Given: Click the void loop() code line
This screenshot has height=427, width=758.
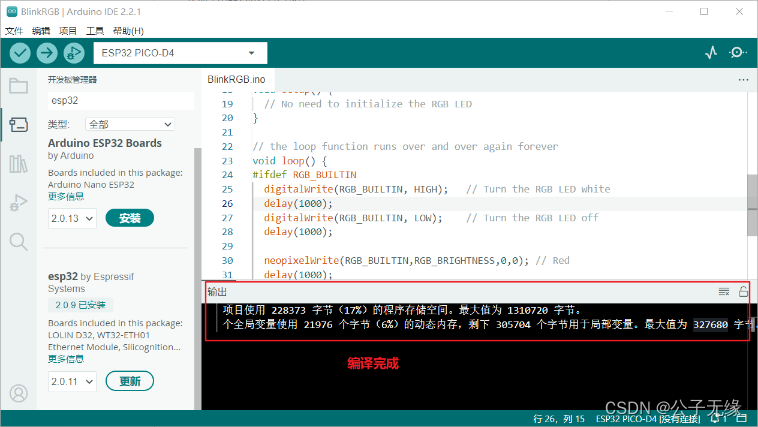Looking at the screenshot, I should tap(290, 161).
